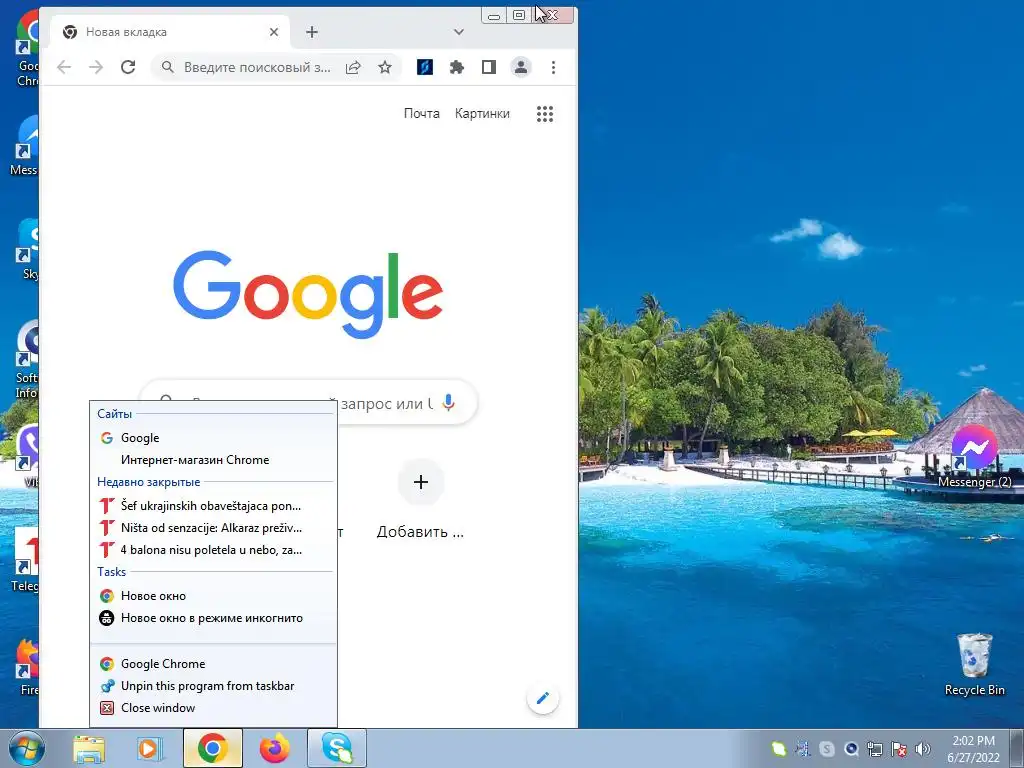Click the Skype tray icon
The height and width of the screenshot is (768, 1024).
tap(827, 749)
